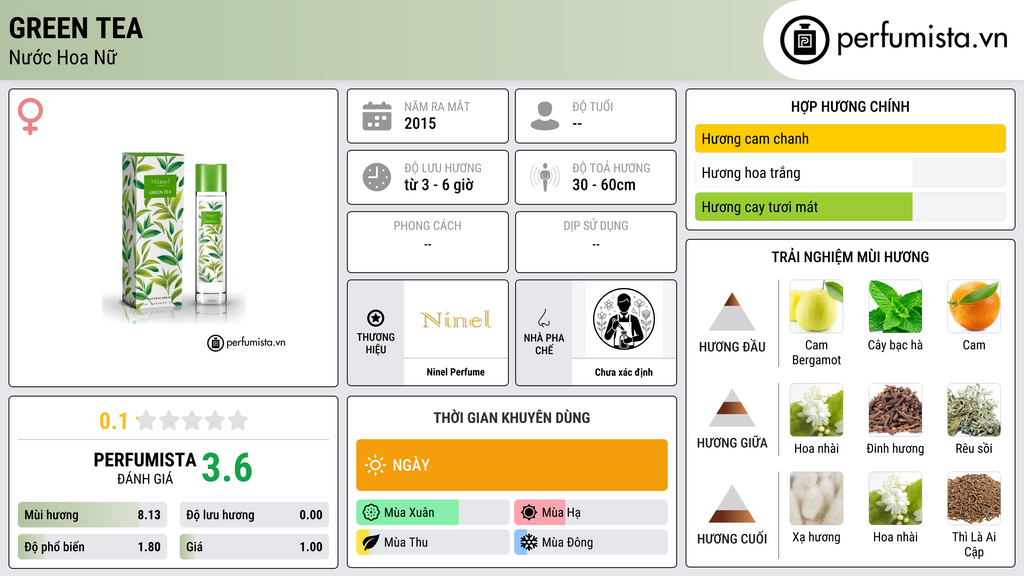
Task: Click the sun icon in the Ngày bar
Action: 375,465
